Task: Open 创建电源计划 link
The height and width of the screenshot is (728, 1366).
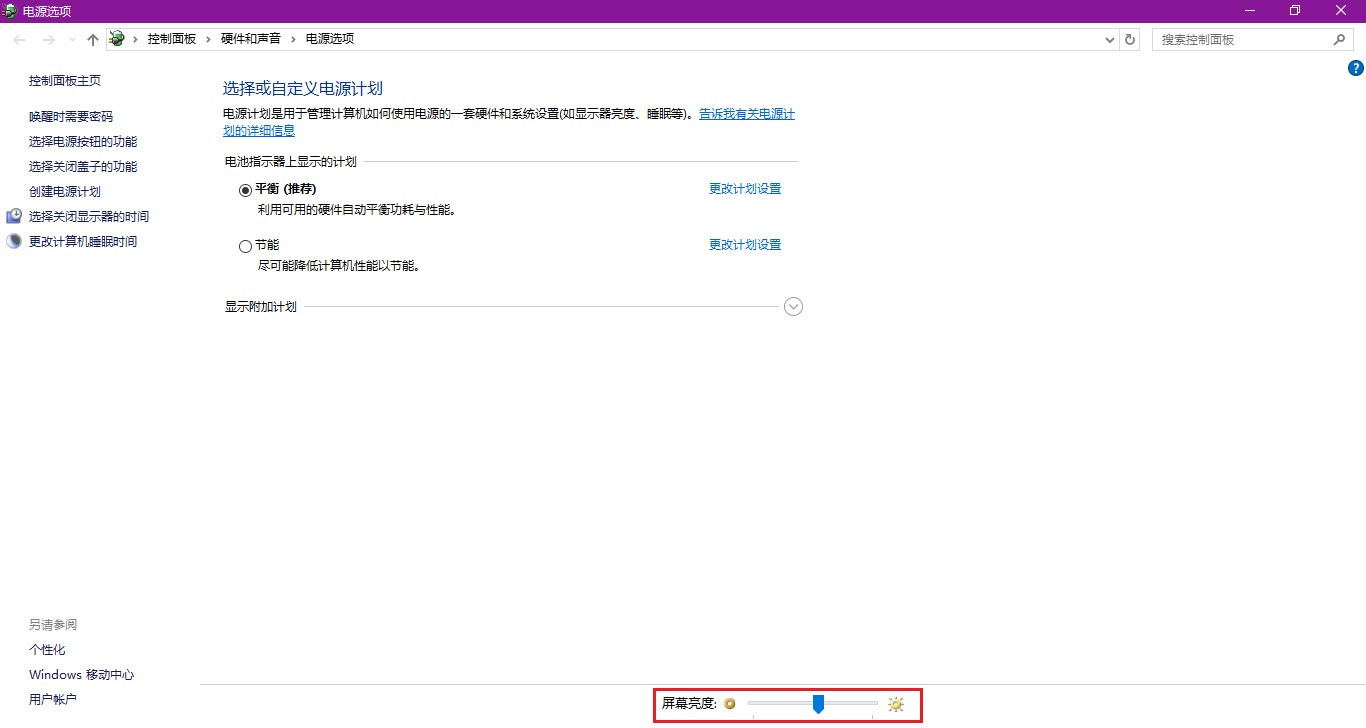Action: (65, 192)
